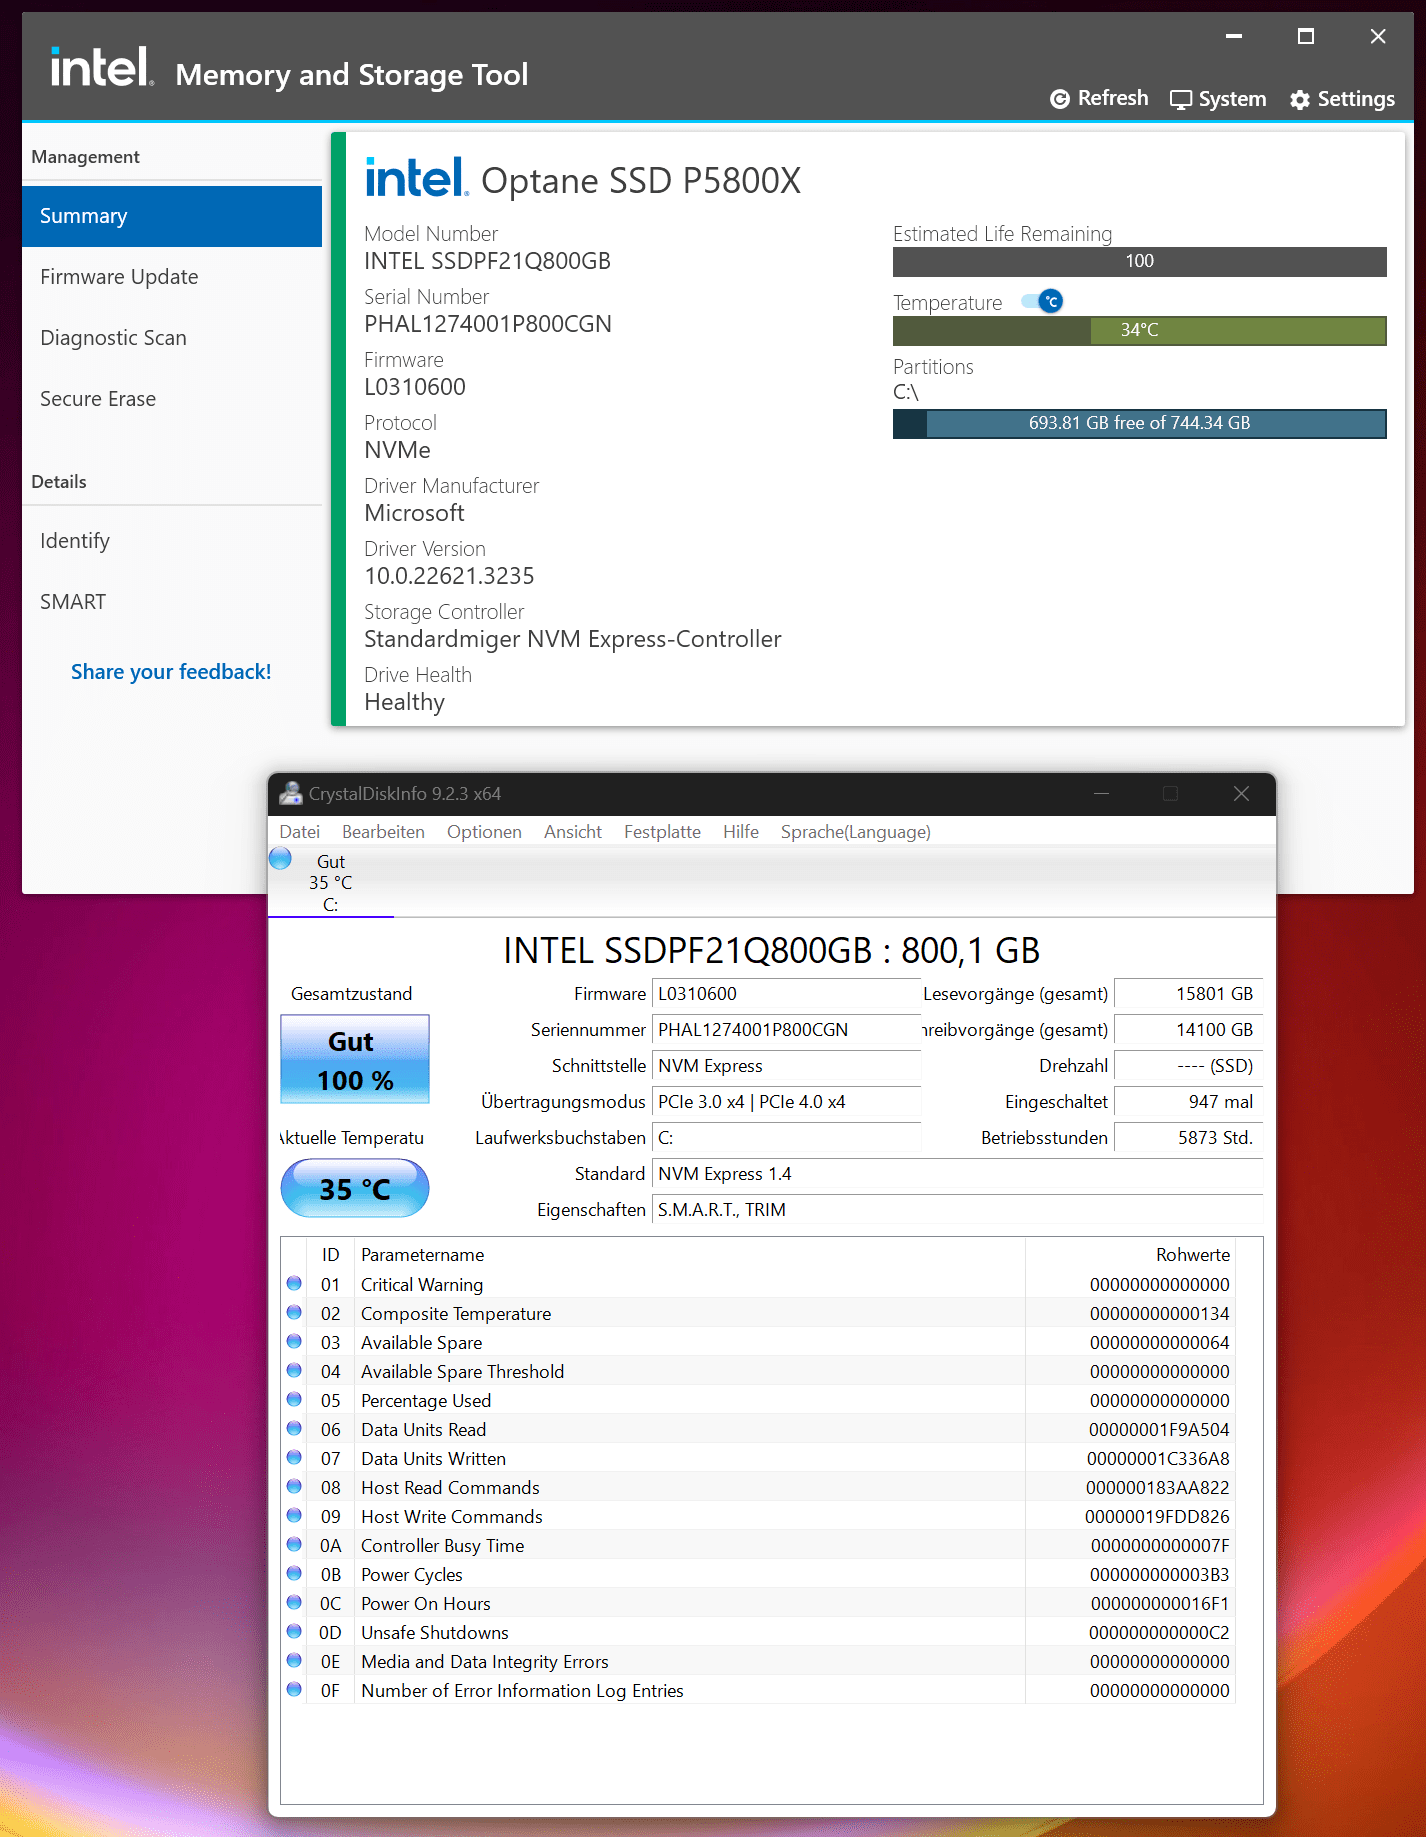Click the Übertragungsmodus field
Viewport: 1426px width, 1837px height.
click(786, 1102)
